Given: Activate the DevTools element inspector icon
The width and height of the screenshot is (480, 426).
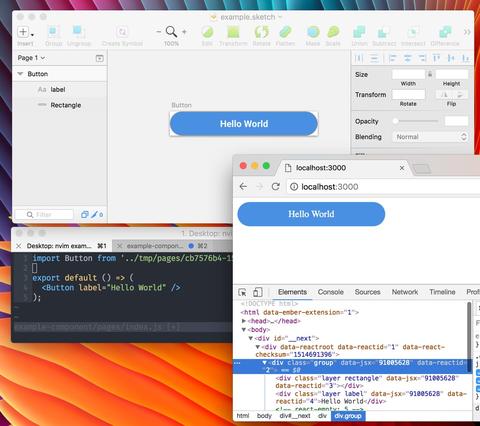Looking at the screenshot, I should click(x=242, y=292).
